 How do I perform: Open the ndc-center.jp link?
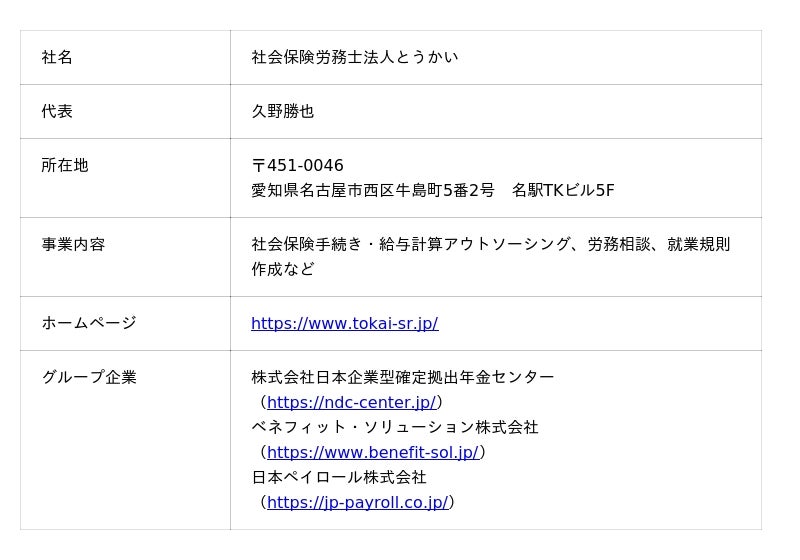click(x=351, y=402)
